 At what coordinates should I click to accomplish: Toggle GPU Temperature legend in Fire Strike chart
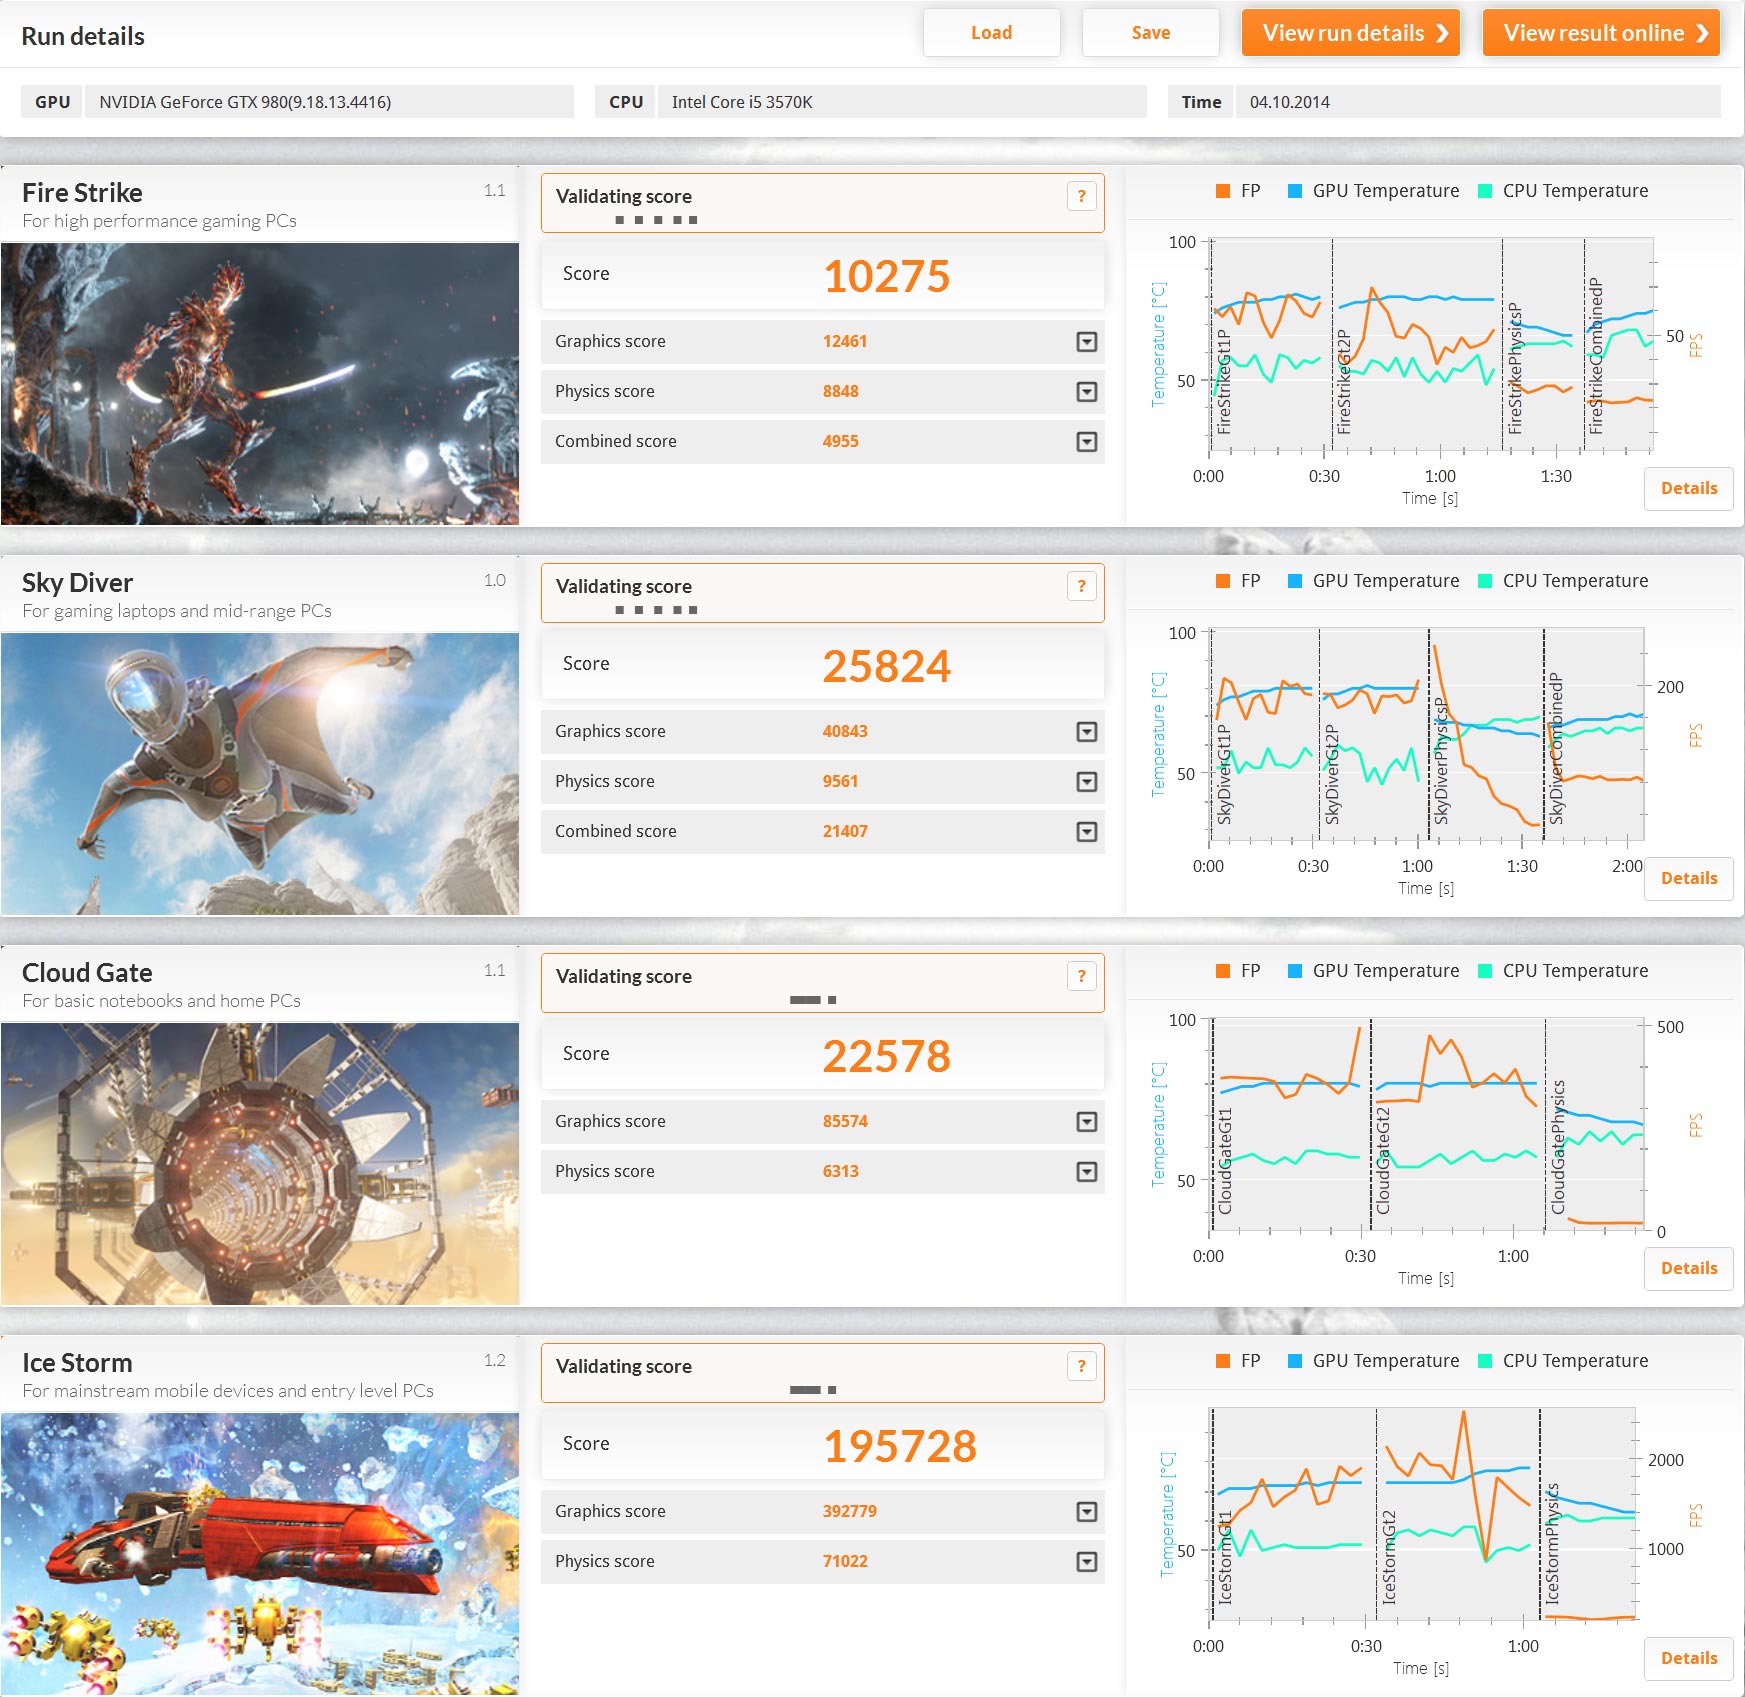click(x=1373, y=191)
